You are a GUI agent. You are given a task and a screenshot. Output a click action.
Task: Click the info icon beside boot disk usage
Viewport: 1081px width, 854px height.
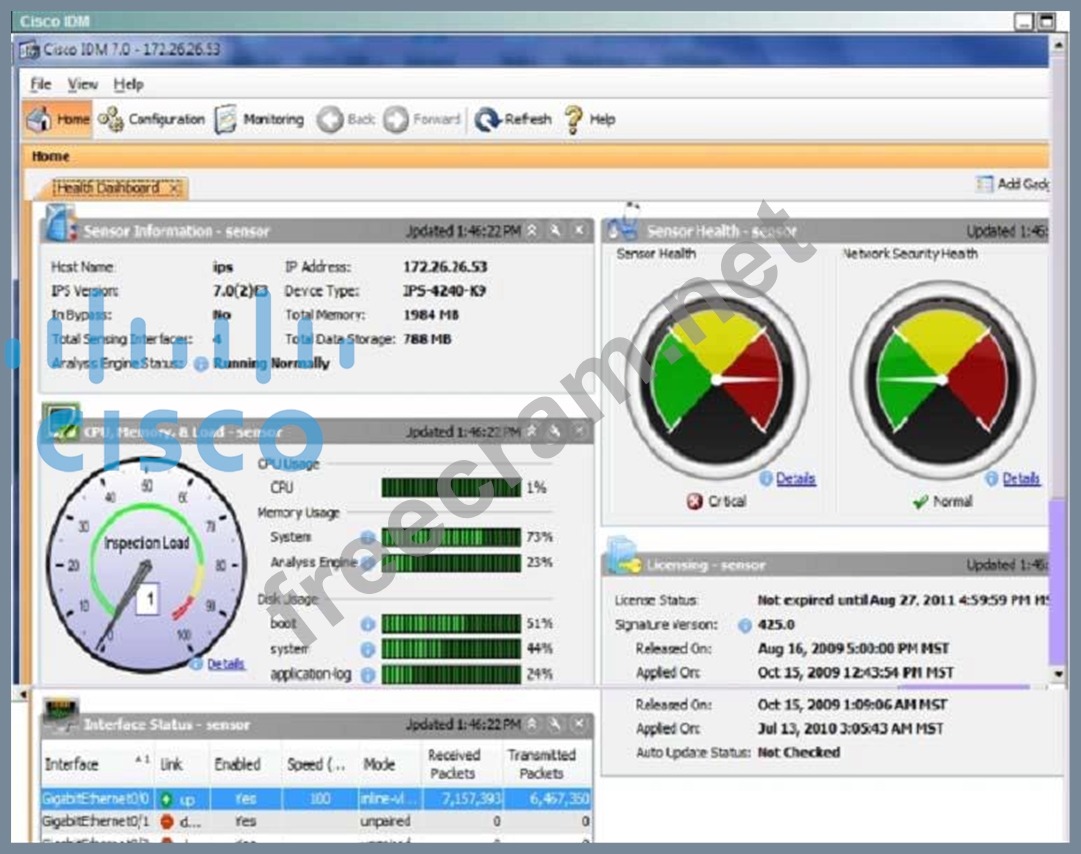point(367,624)
